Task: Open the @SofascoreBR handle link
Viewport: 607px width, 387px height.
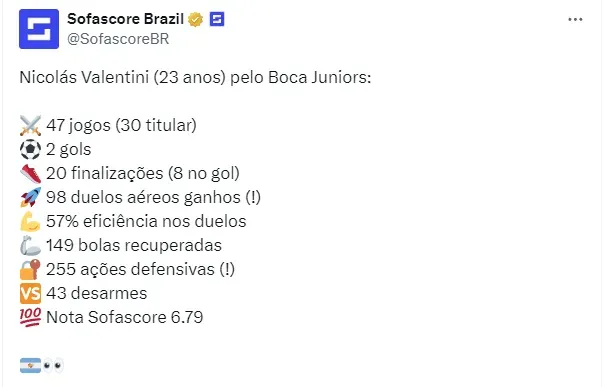Action: click(118, 39)
